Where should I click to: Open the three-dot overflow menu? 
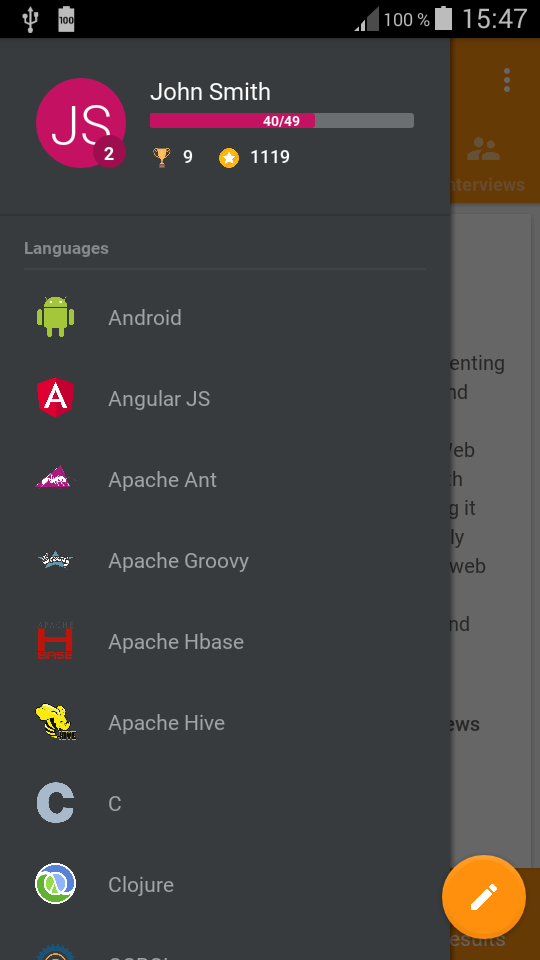pos(506,80)
